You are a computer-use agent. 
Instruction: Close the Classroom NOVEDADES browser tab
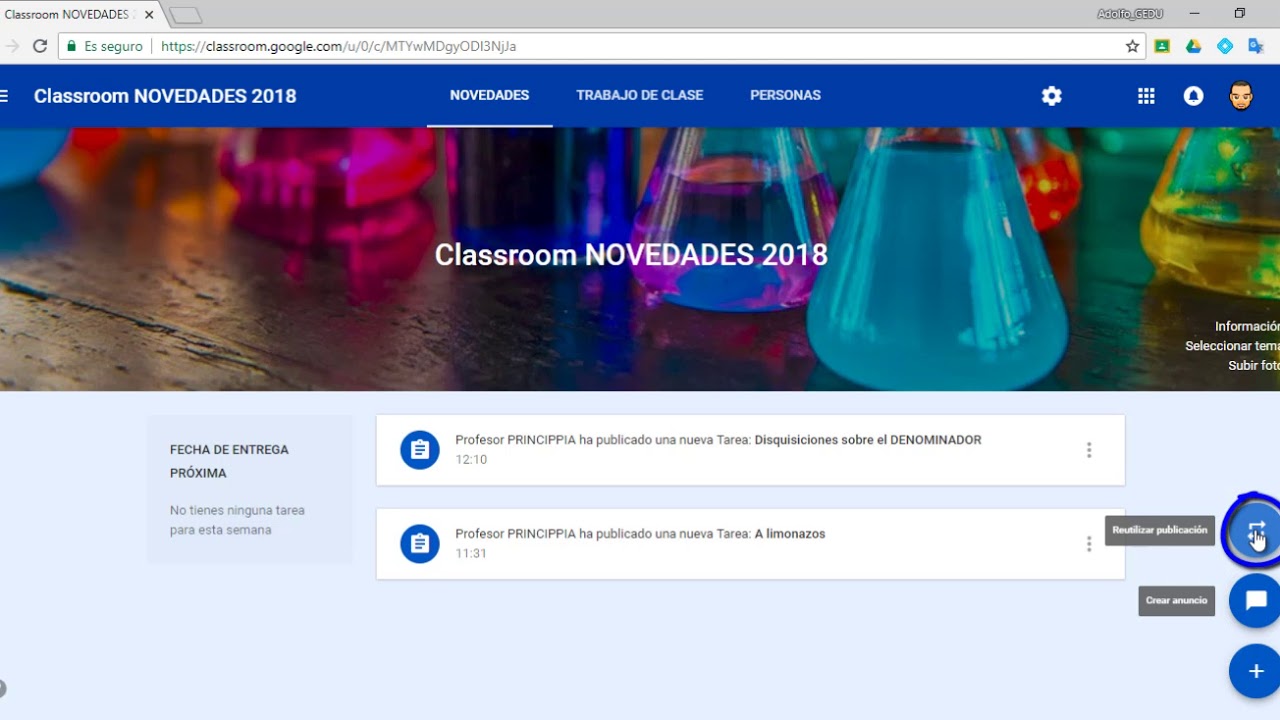[149, 15]
